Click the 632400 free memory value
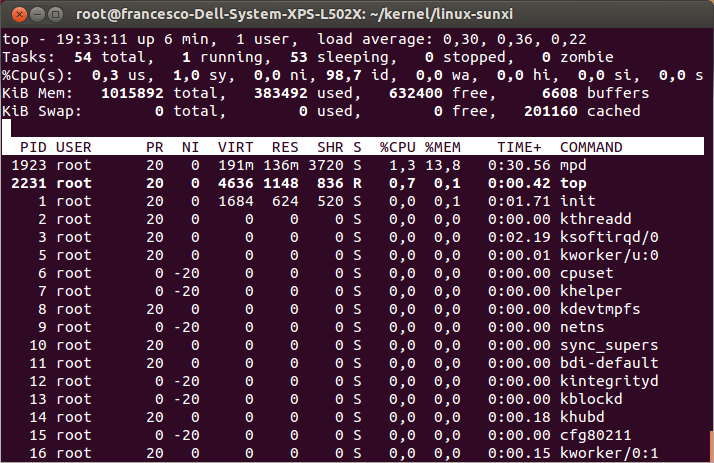The width and height of the screenshot is (714, 463). (x=416, y=93)
